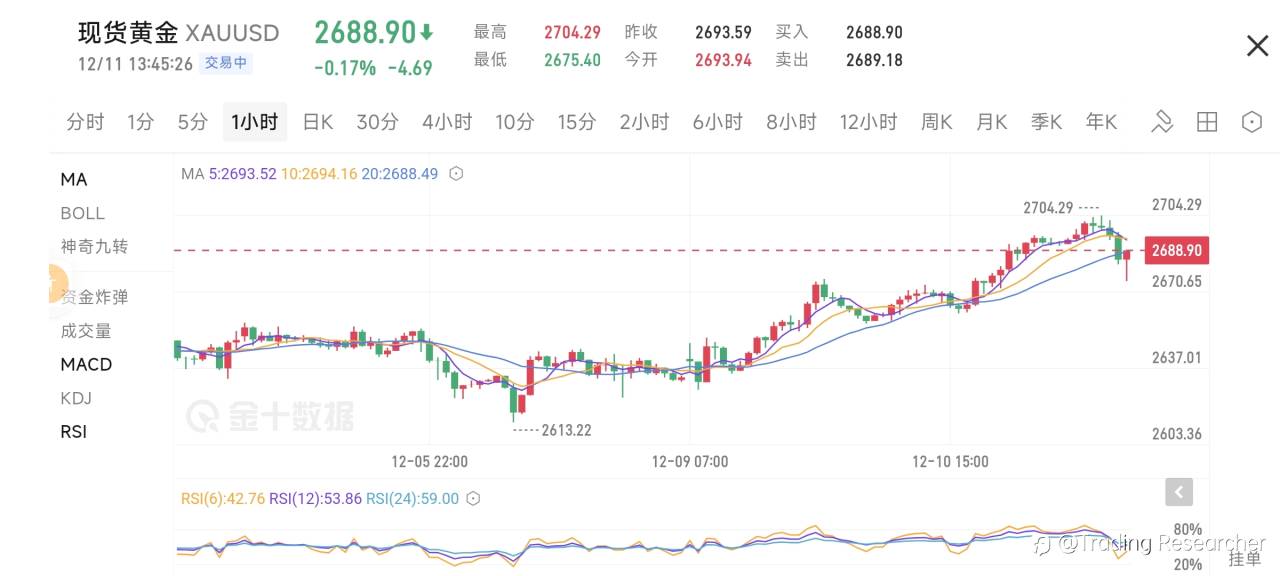Open MA indicator settings hexagon icon
The width and height of the screenshot is (1280, 576).
click(456, 174)
